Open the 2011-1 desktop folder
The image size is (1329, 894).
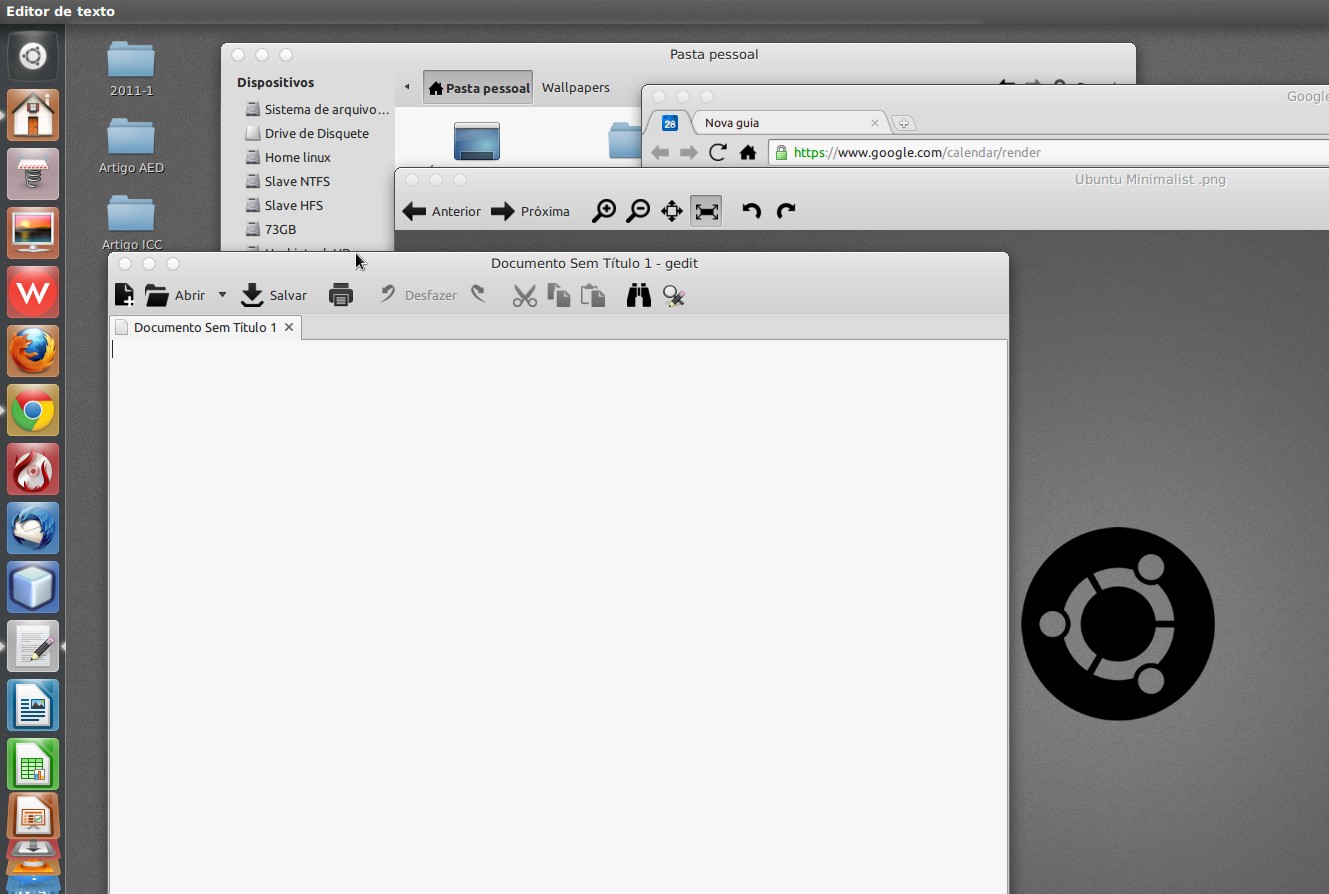pyautogui.click(x=131, y=69)
